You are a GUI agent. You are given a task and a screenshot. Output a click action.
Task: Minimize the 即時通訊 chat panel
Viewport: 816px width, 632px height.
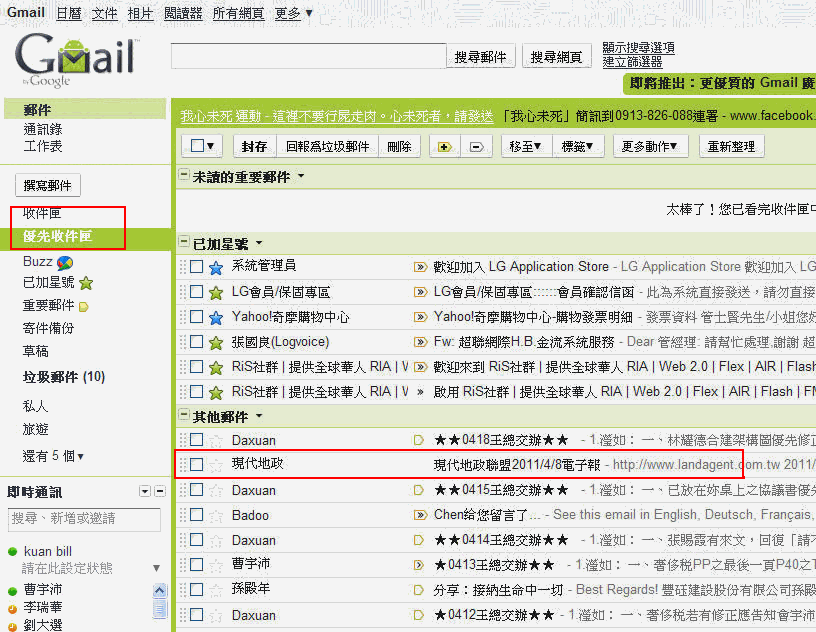point(160,491)
